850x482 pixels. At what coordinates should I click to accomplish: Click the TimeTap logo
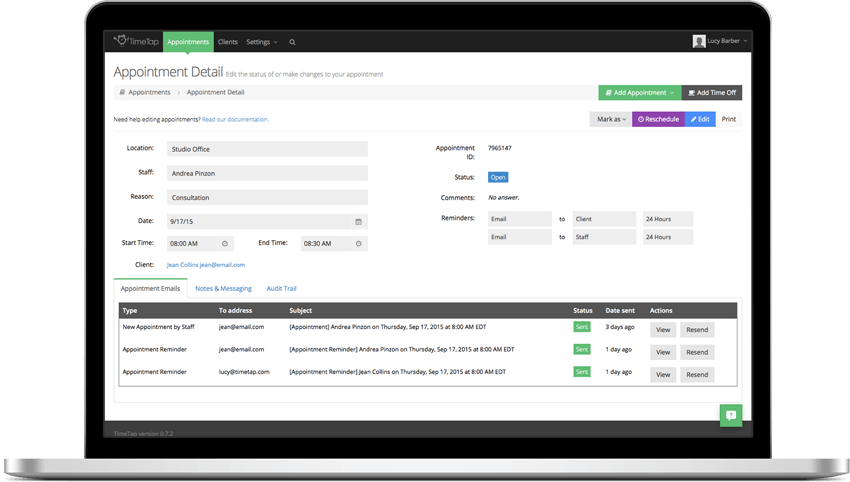click(x=136, y=41)
